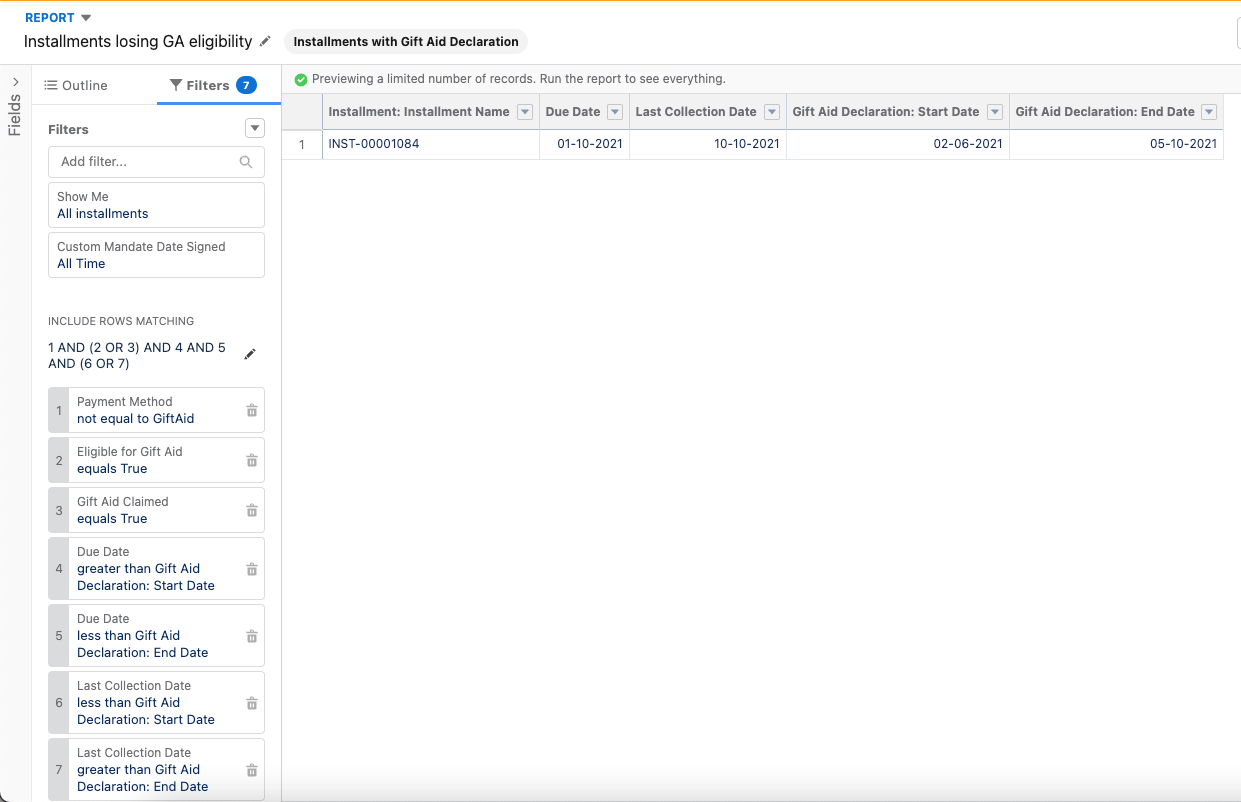Open Last Collection Date column dropdown
Image resolution: width=1241 pixels, height=802 pixels.
(x=771, y=112)
